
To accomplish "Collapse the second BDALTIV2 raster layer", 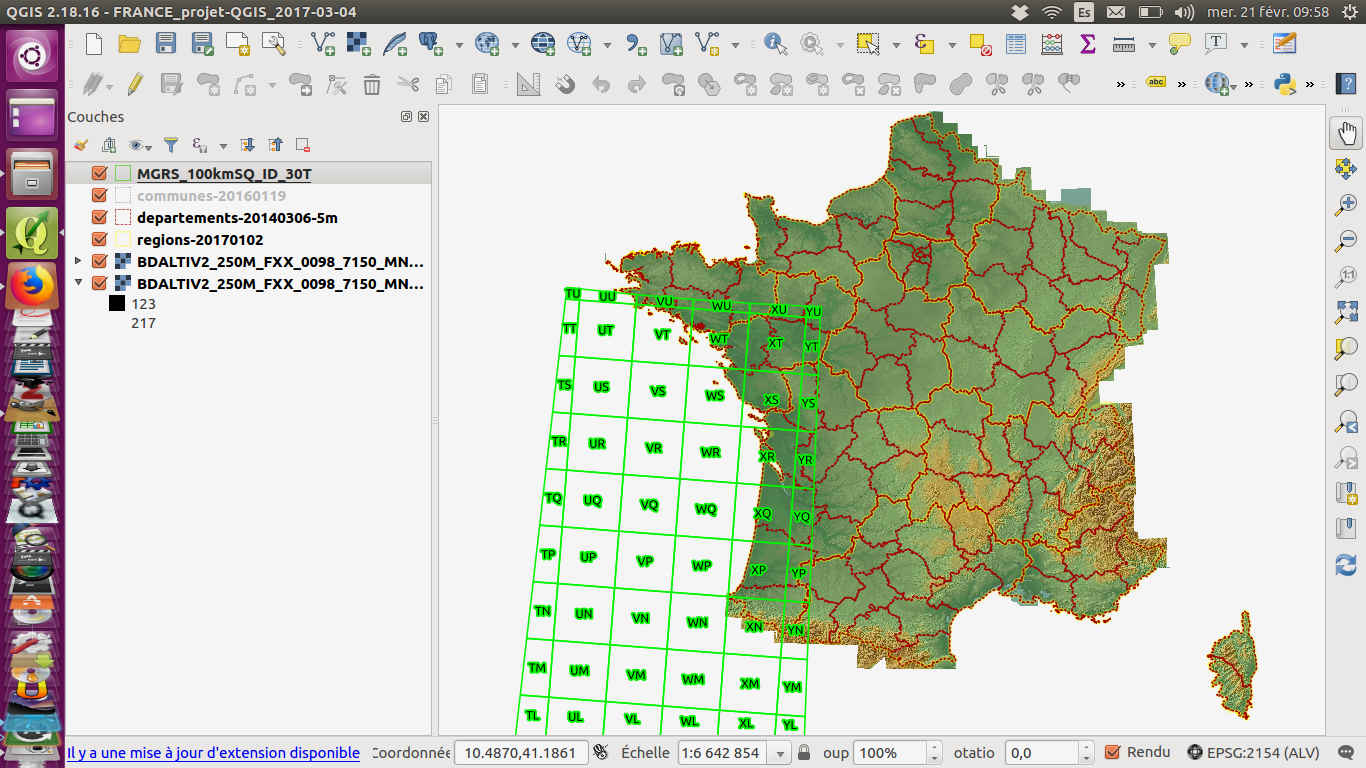I will click(x=78, y=283).
